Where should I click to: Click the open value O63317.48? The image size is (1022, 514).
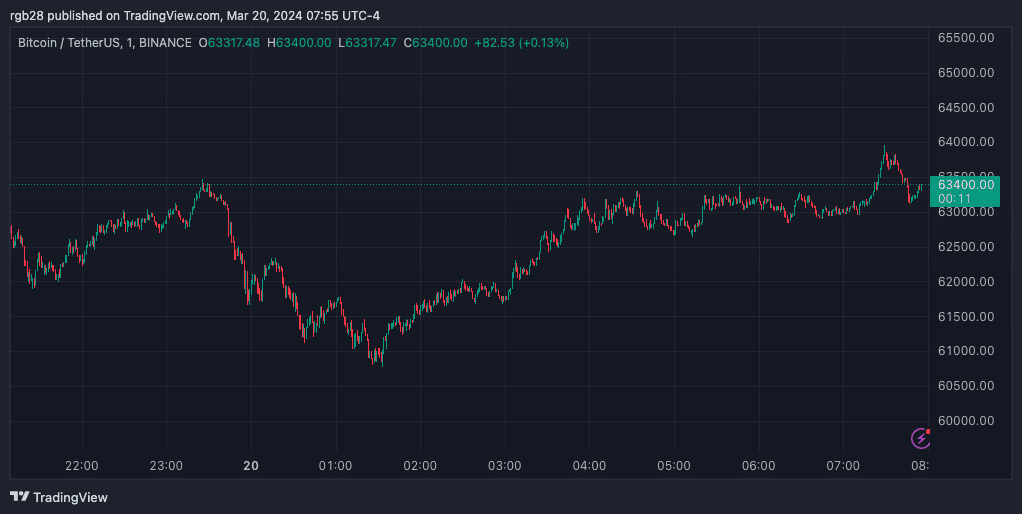point(229,43)
